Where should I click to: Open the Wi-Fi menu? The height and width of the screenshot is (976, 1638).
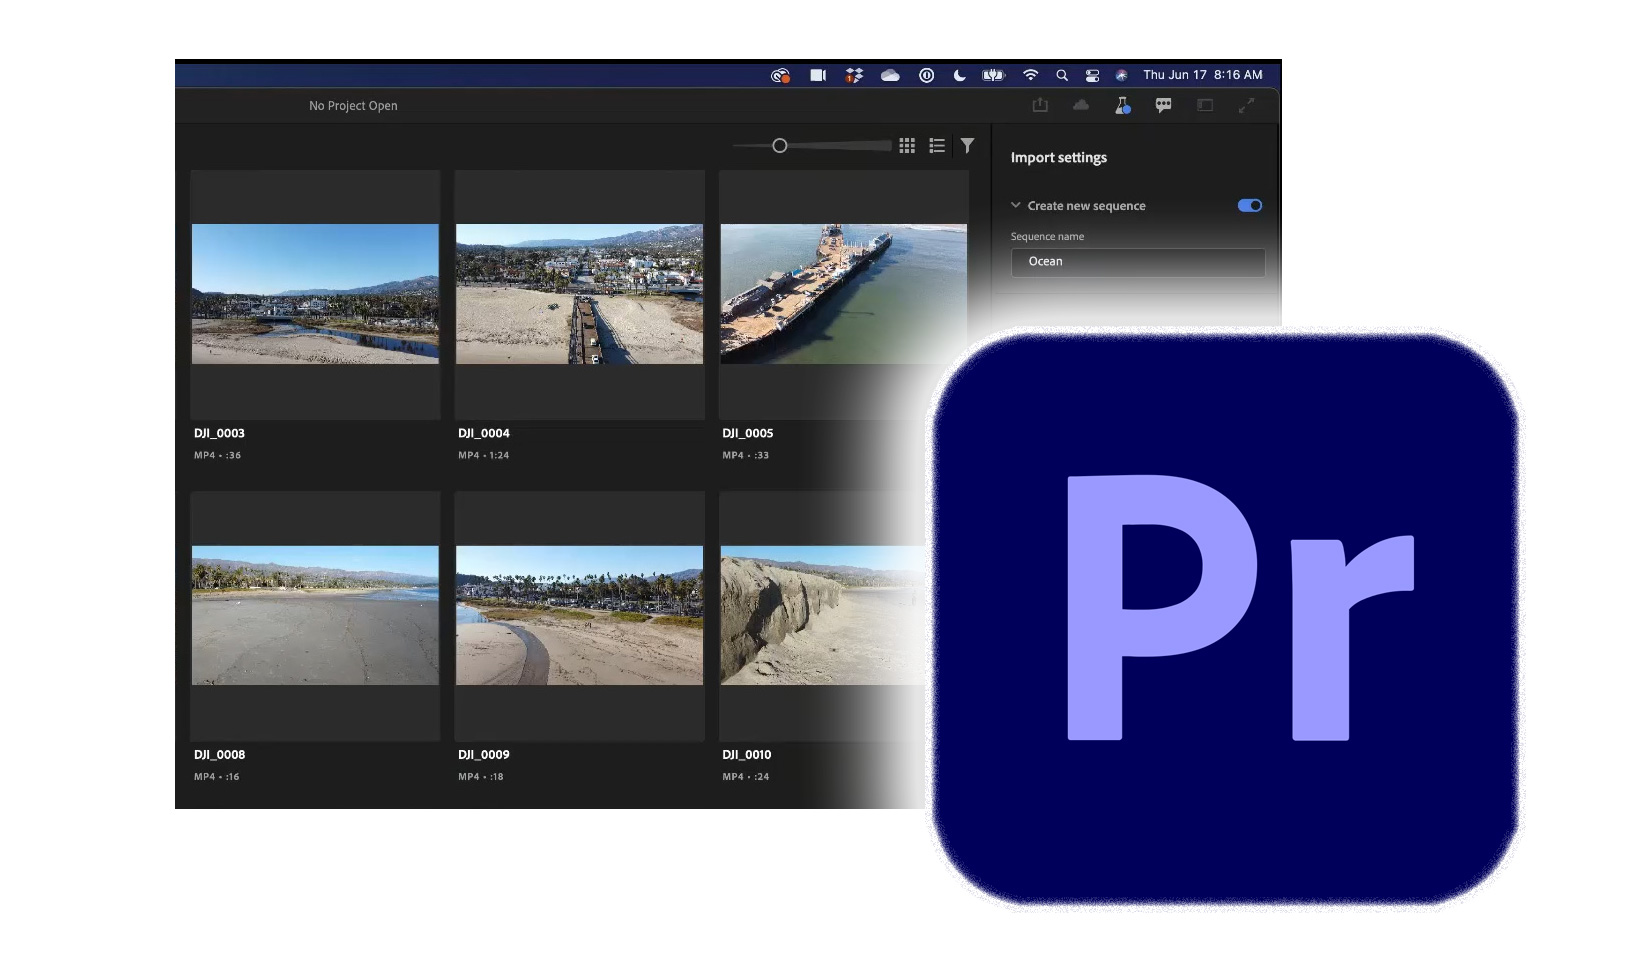click(x=1030, y=75)
